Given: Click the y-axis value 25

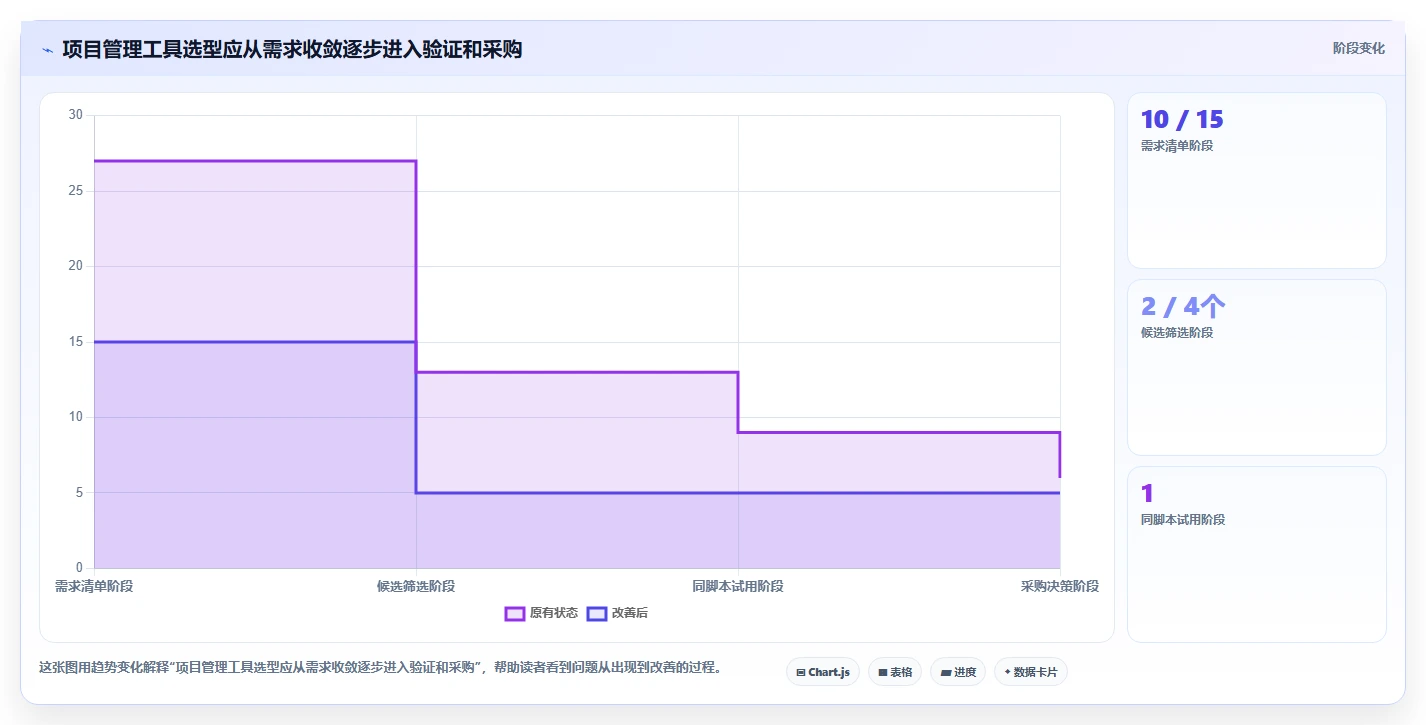Looking at the screenshot, I should pos(76,191).
